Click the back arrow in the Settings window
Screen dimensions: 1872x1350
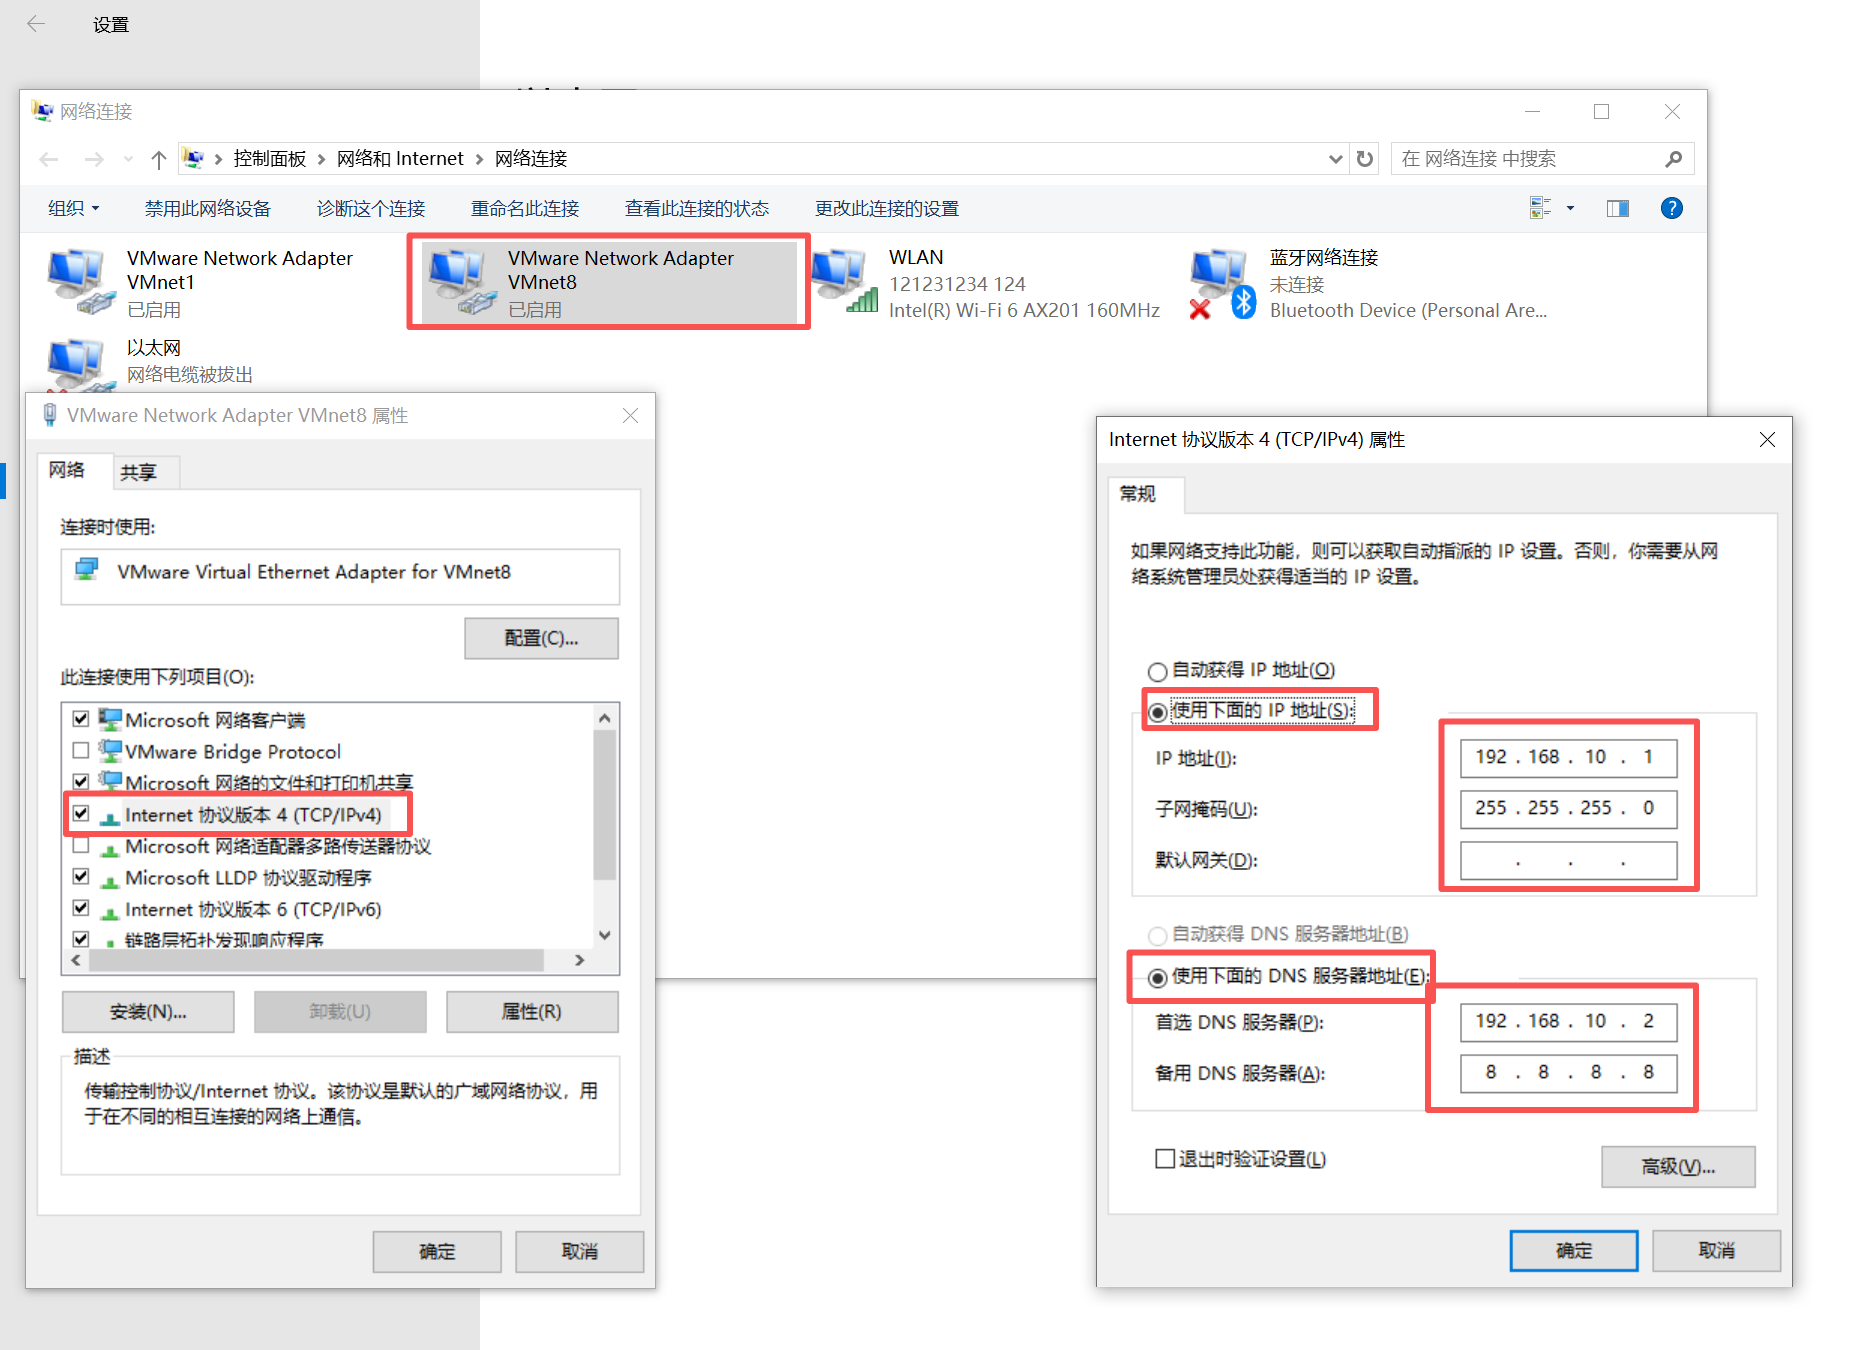pos(36,24)
